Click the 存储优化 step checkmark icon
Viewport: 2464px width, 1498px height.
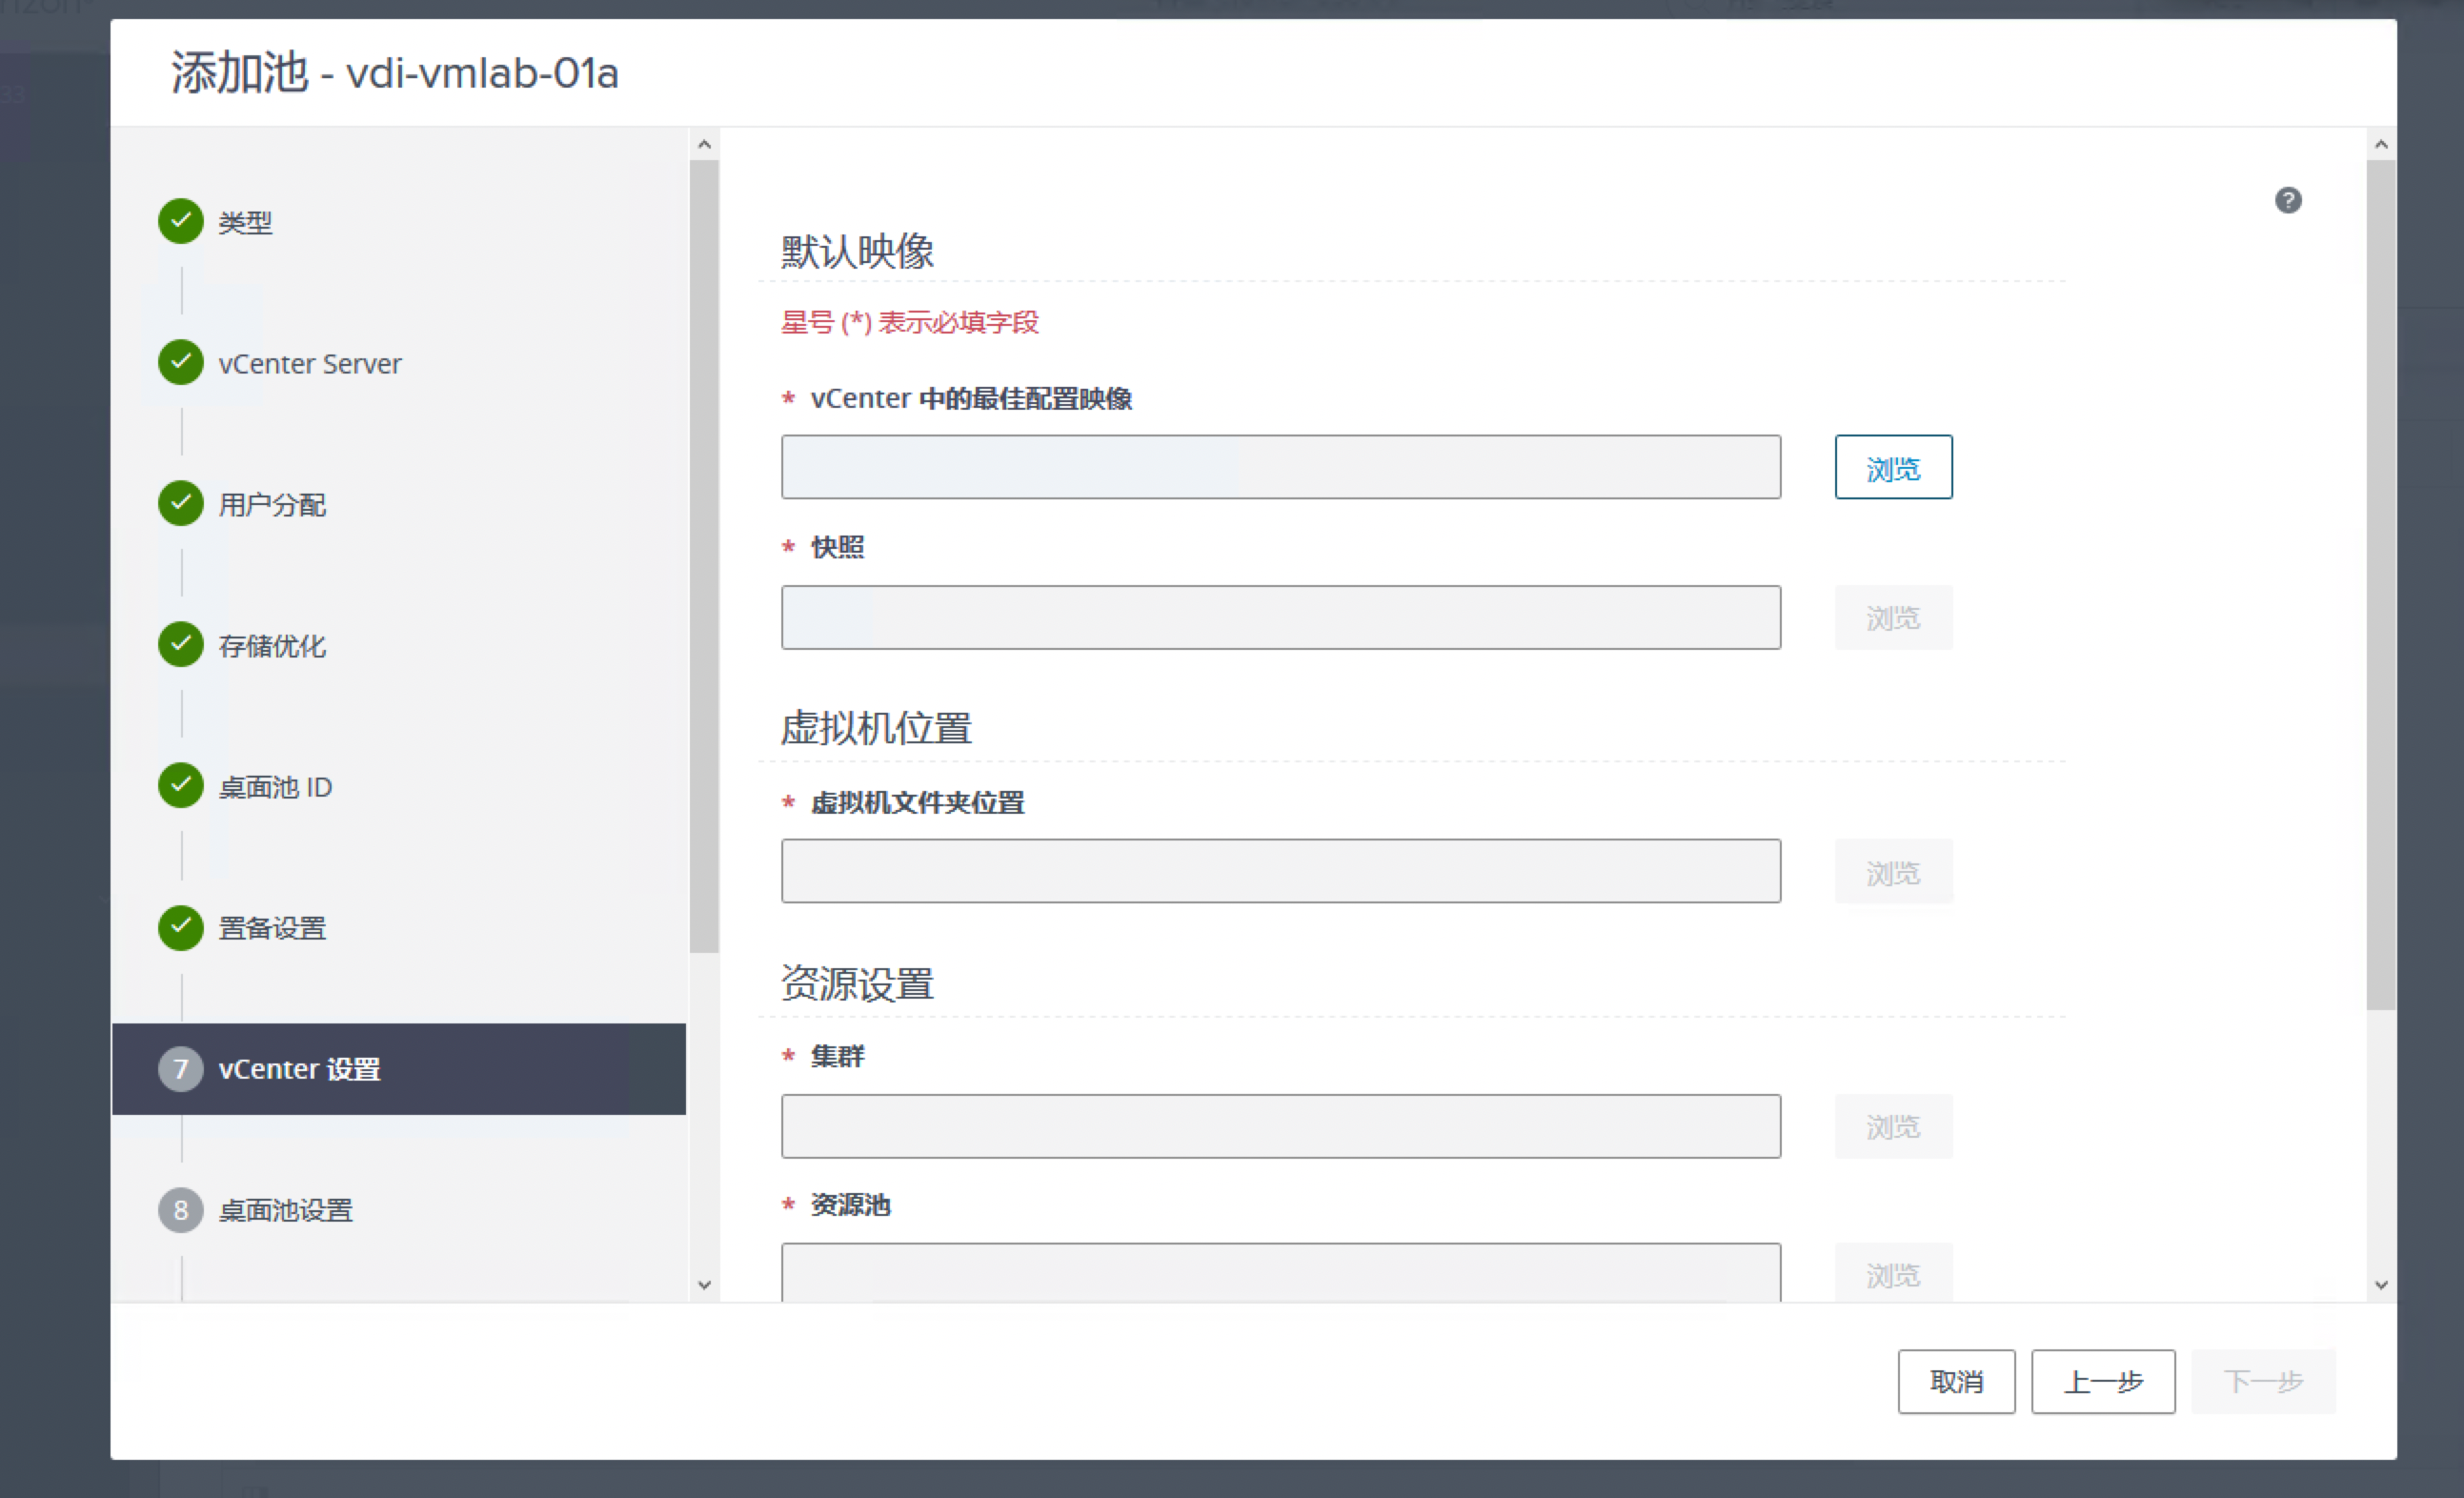click(x=181, y=644)
